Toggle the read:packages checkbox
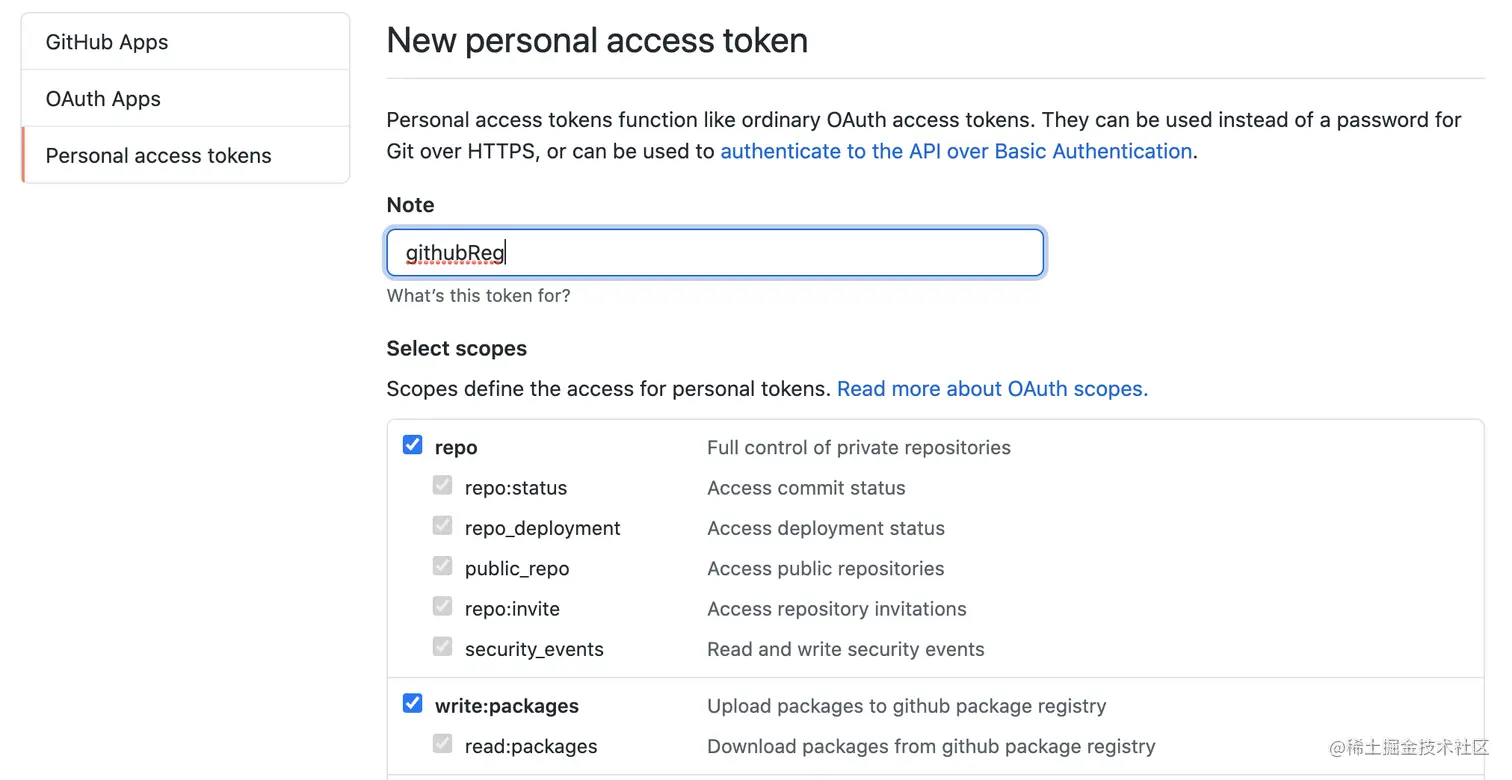 click(x=442, y=744)
